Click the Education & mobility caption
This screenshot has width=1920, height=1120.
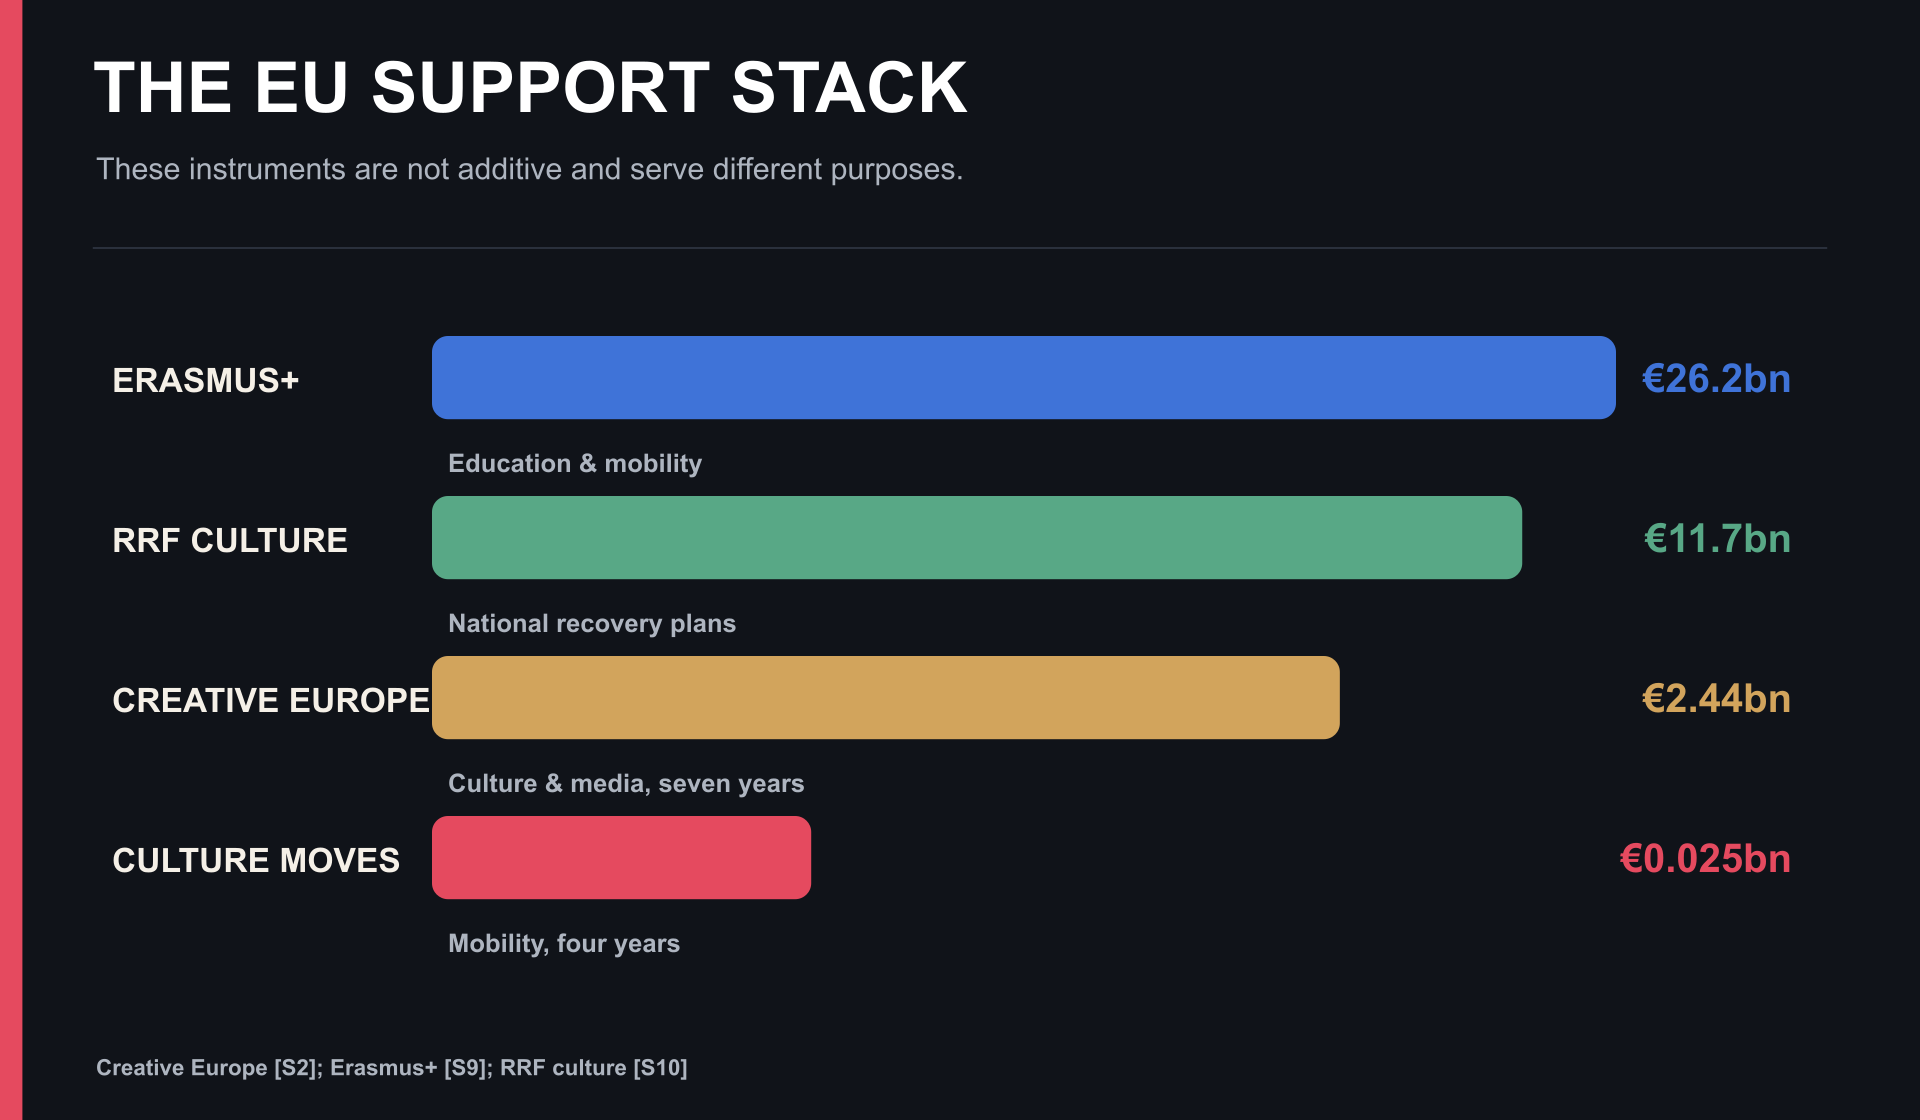[x=575, y=464]
